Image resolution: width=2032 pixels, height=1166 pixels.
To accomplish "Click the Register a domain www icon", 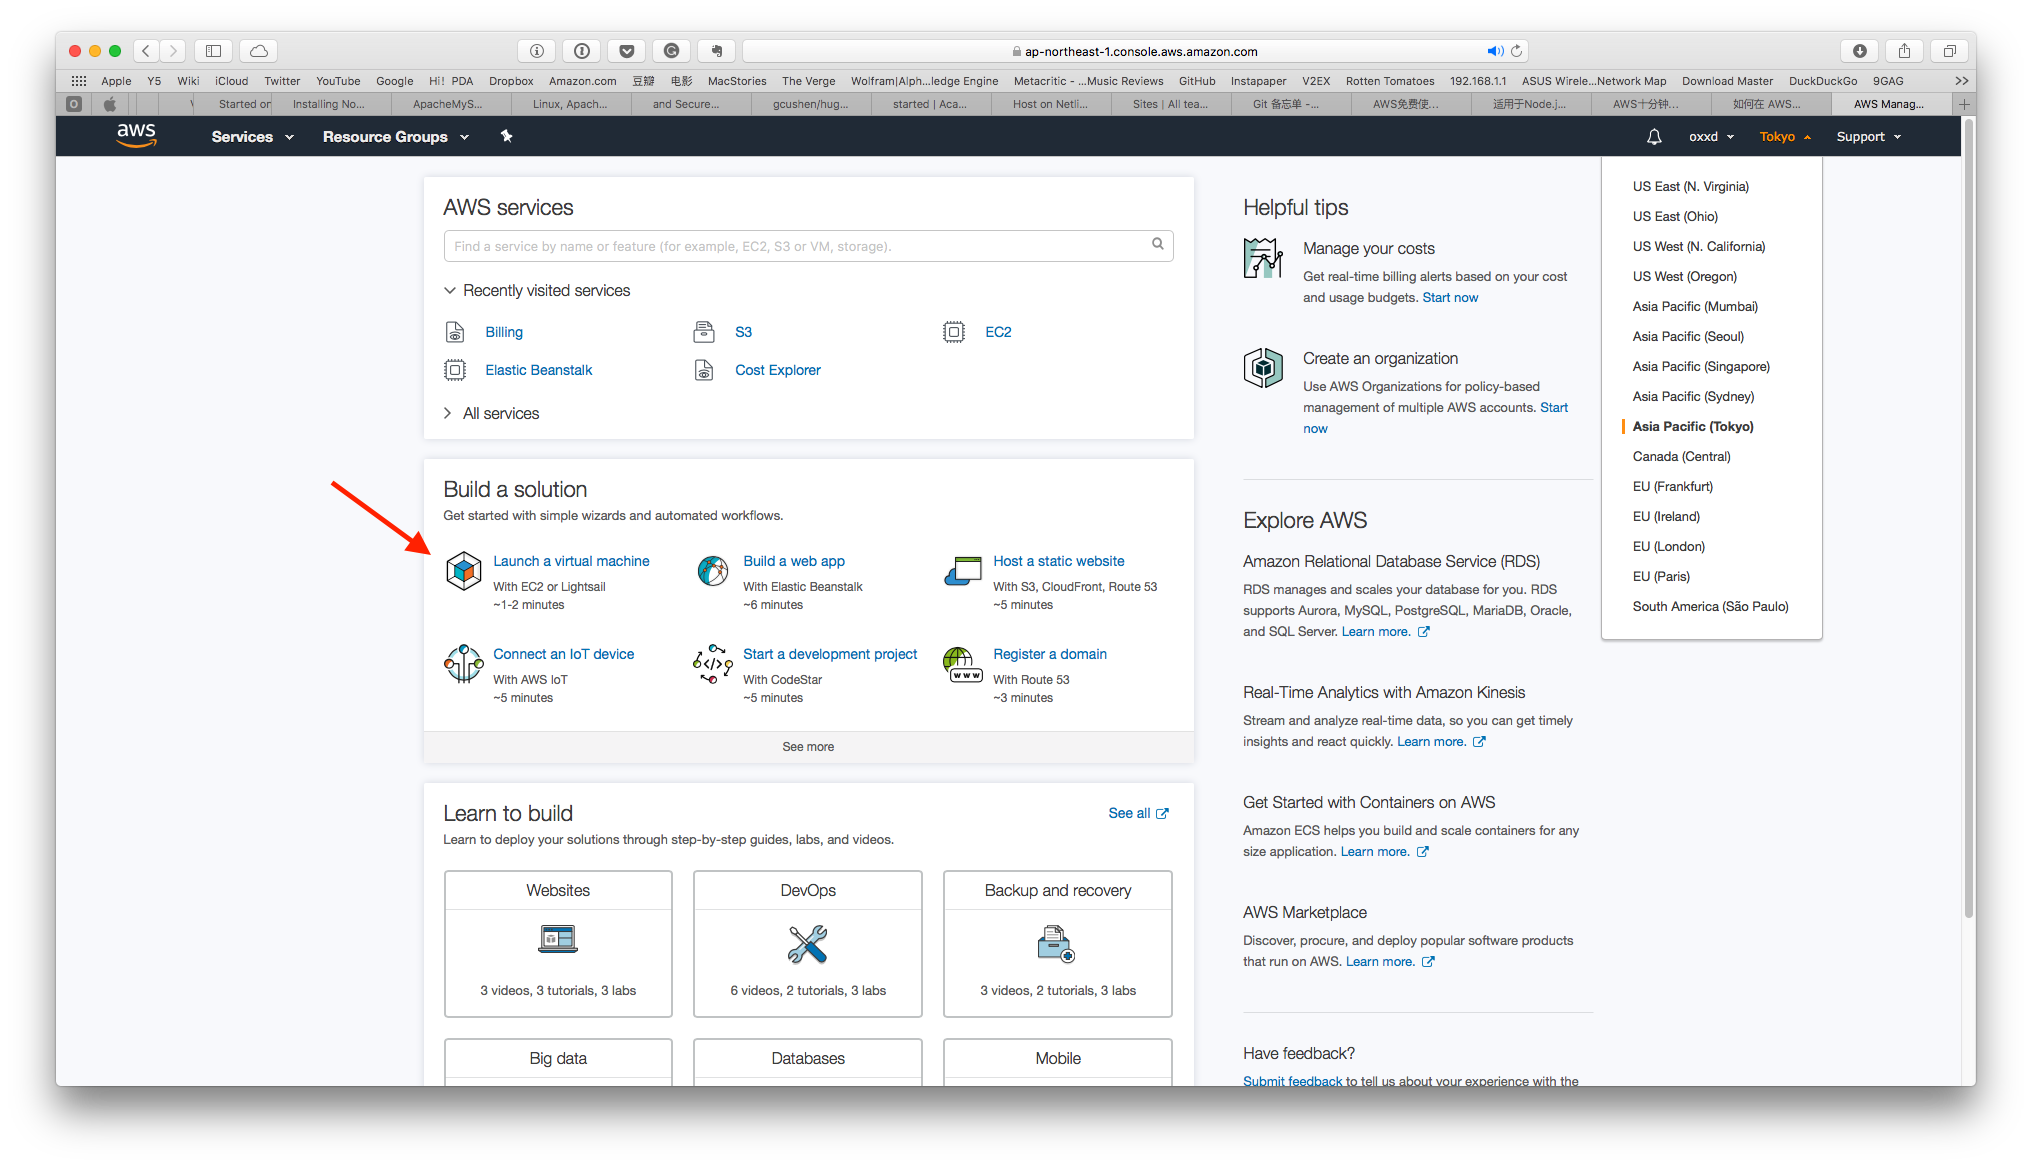I will click(962, 664).
